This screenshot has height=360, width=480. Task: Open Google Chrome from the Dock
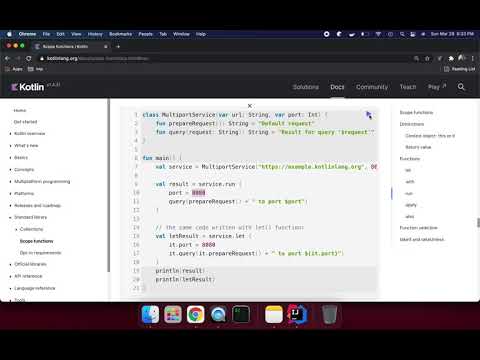(x=196, y=314)
